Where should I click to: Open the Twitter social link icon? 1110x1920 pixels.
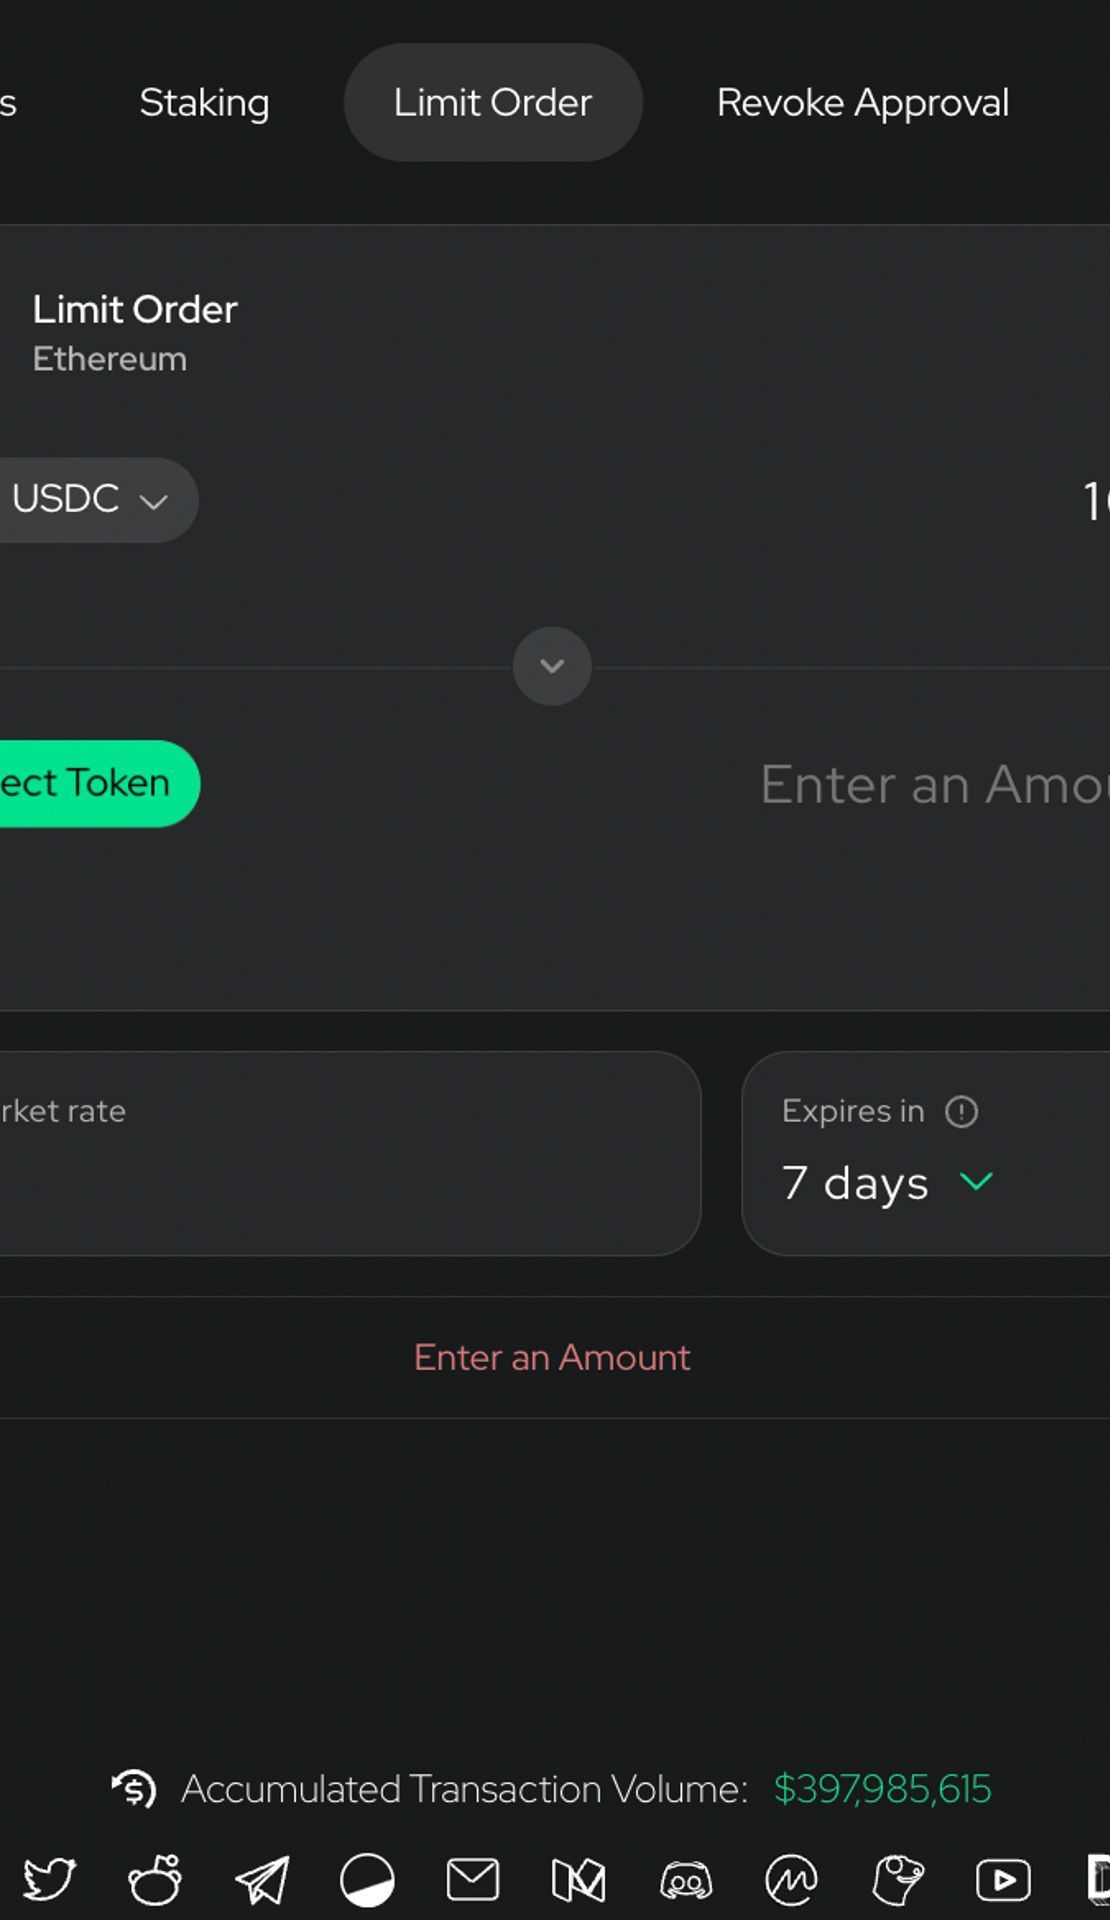click(49, 1880)
